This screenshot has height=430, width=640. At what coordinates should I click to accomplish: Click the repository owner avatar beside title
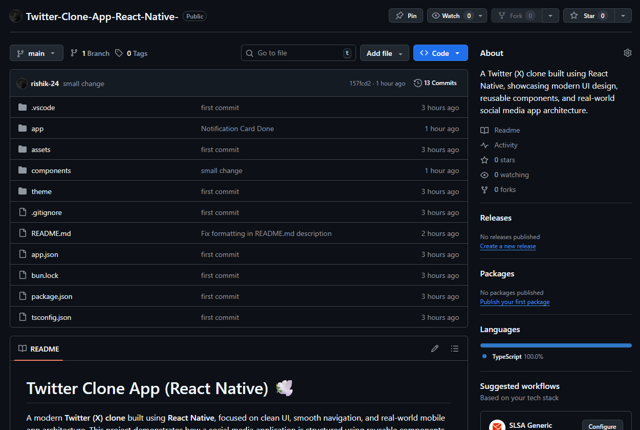16,16
